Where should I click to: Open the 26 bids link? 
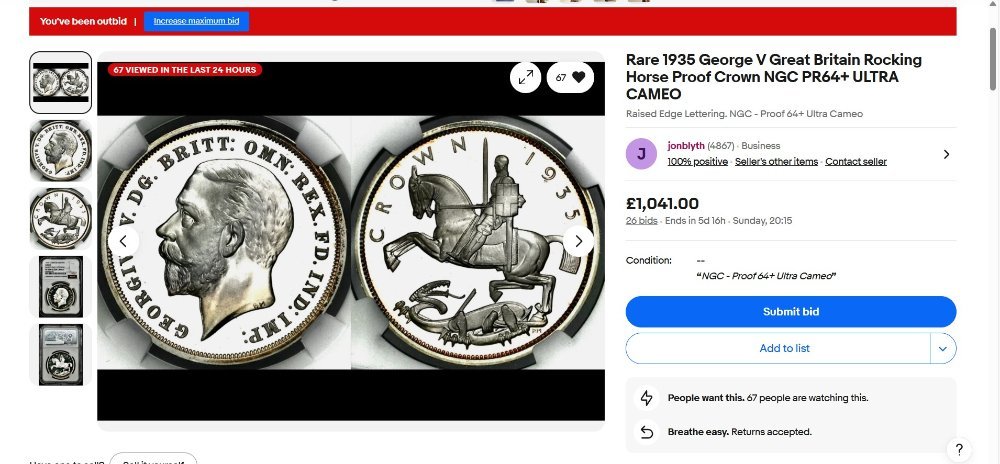(x=642, y=221)
